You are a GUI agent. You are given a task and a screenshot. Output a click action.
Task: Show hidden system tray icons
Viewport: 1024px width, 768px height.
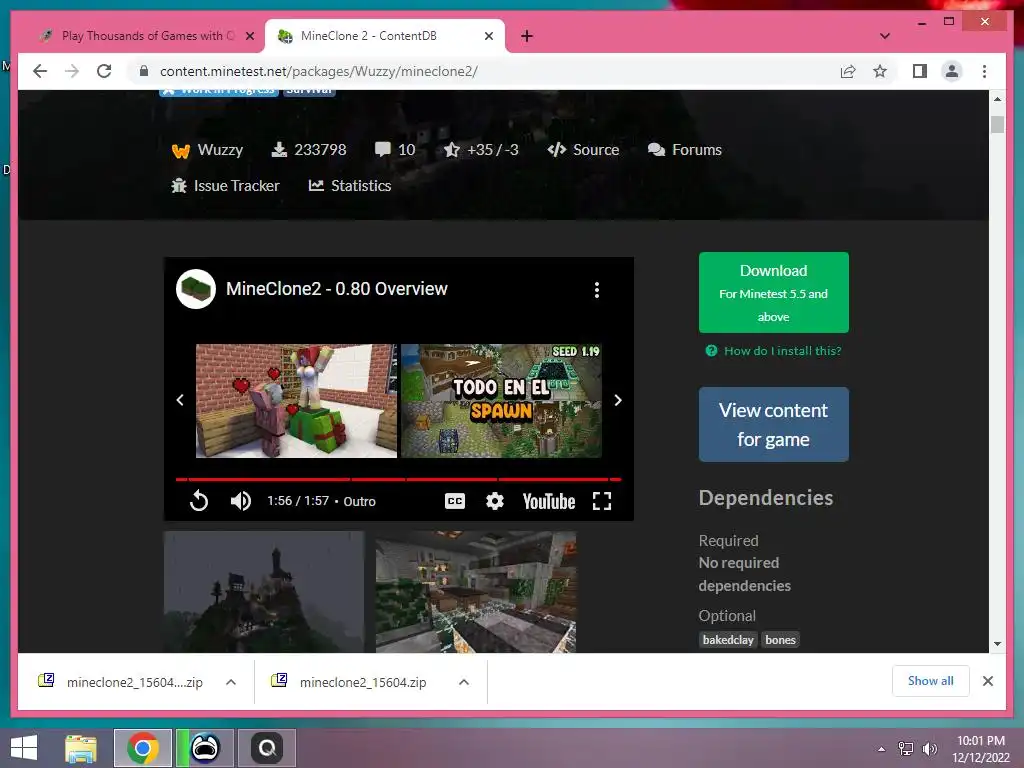tap(882, 749)
